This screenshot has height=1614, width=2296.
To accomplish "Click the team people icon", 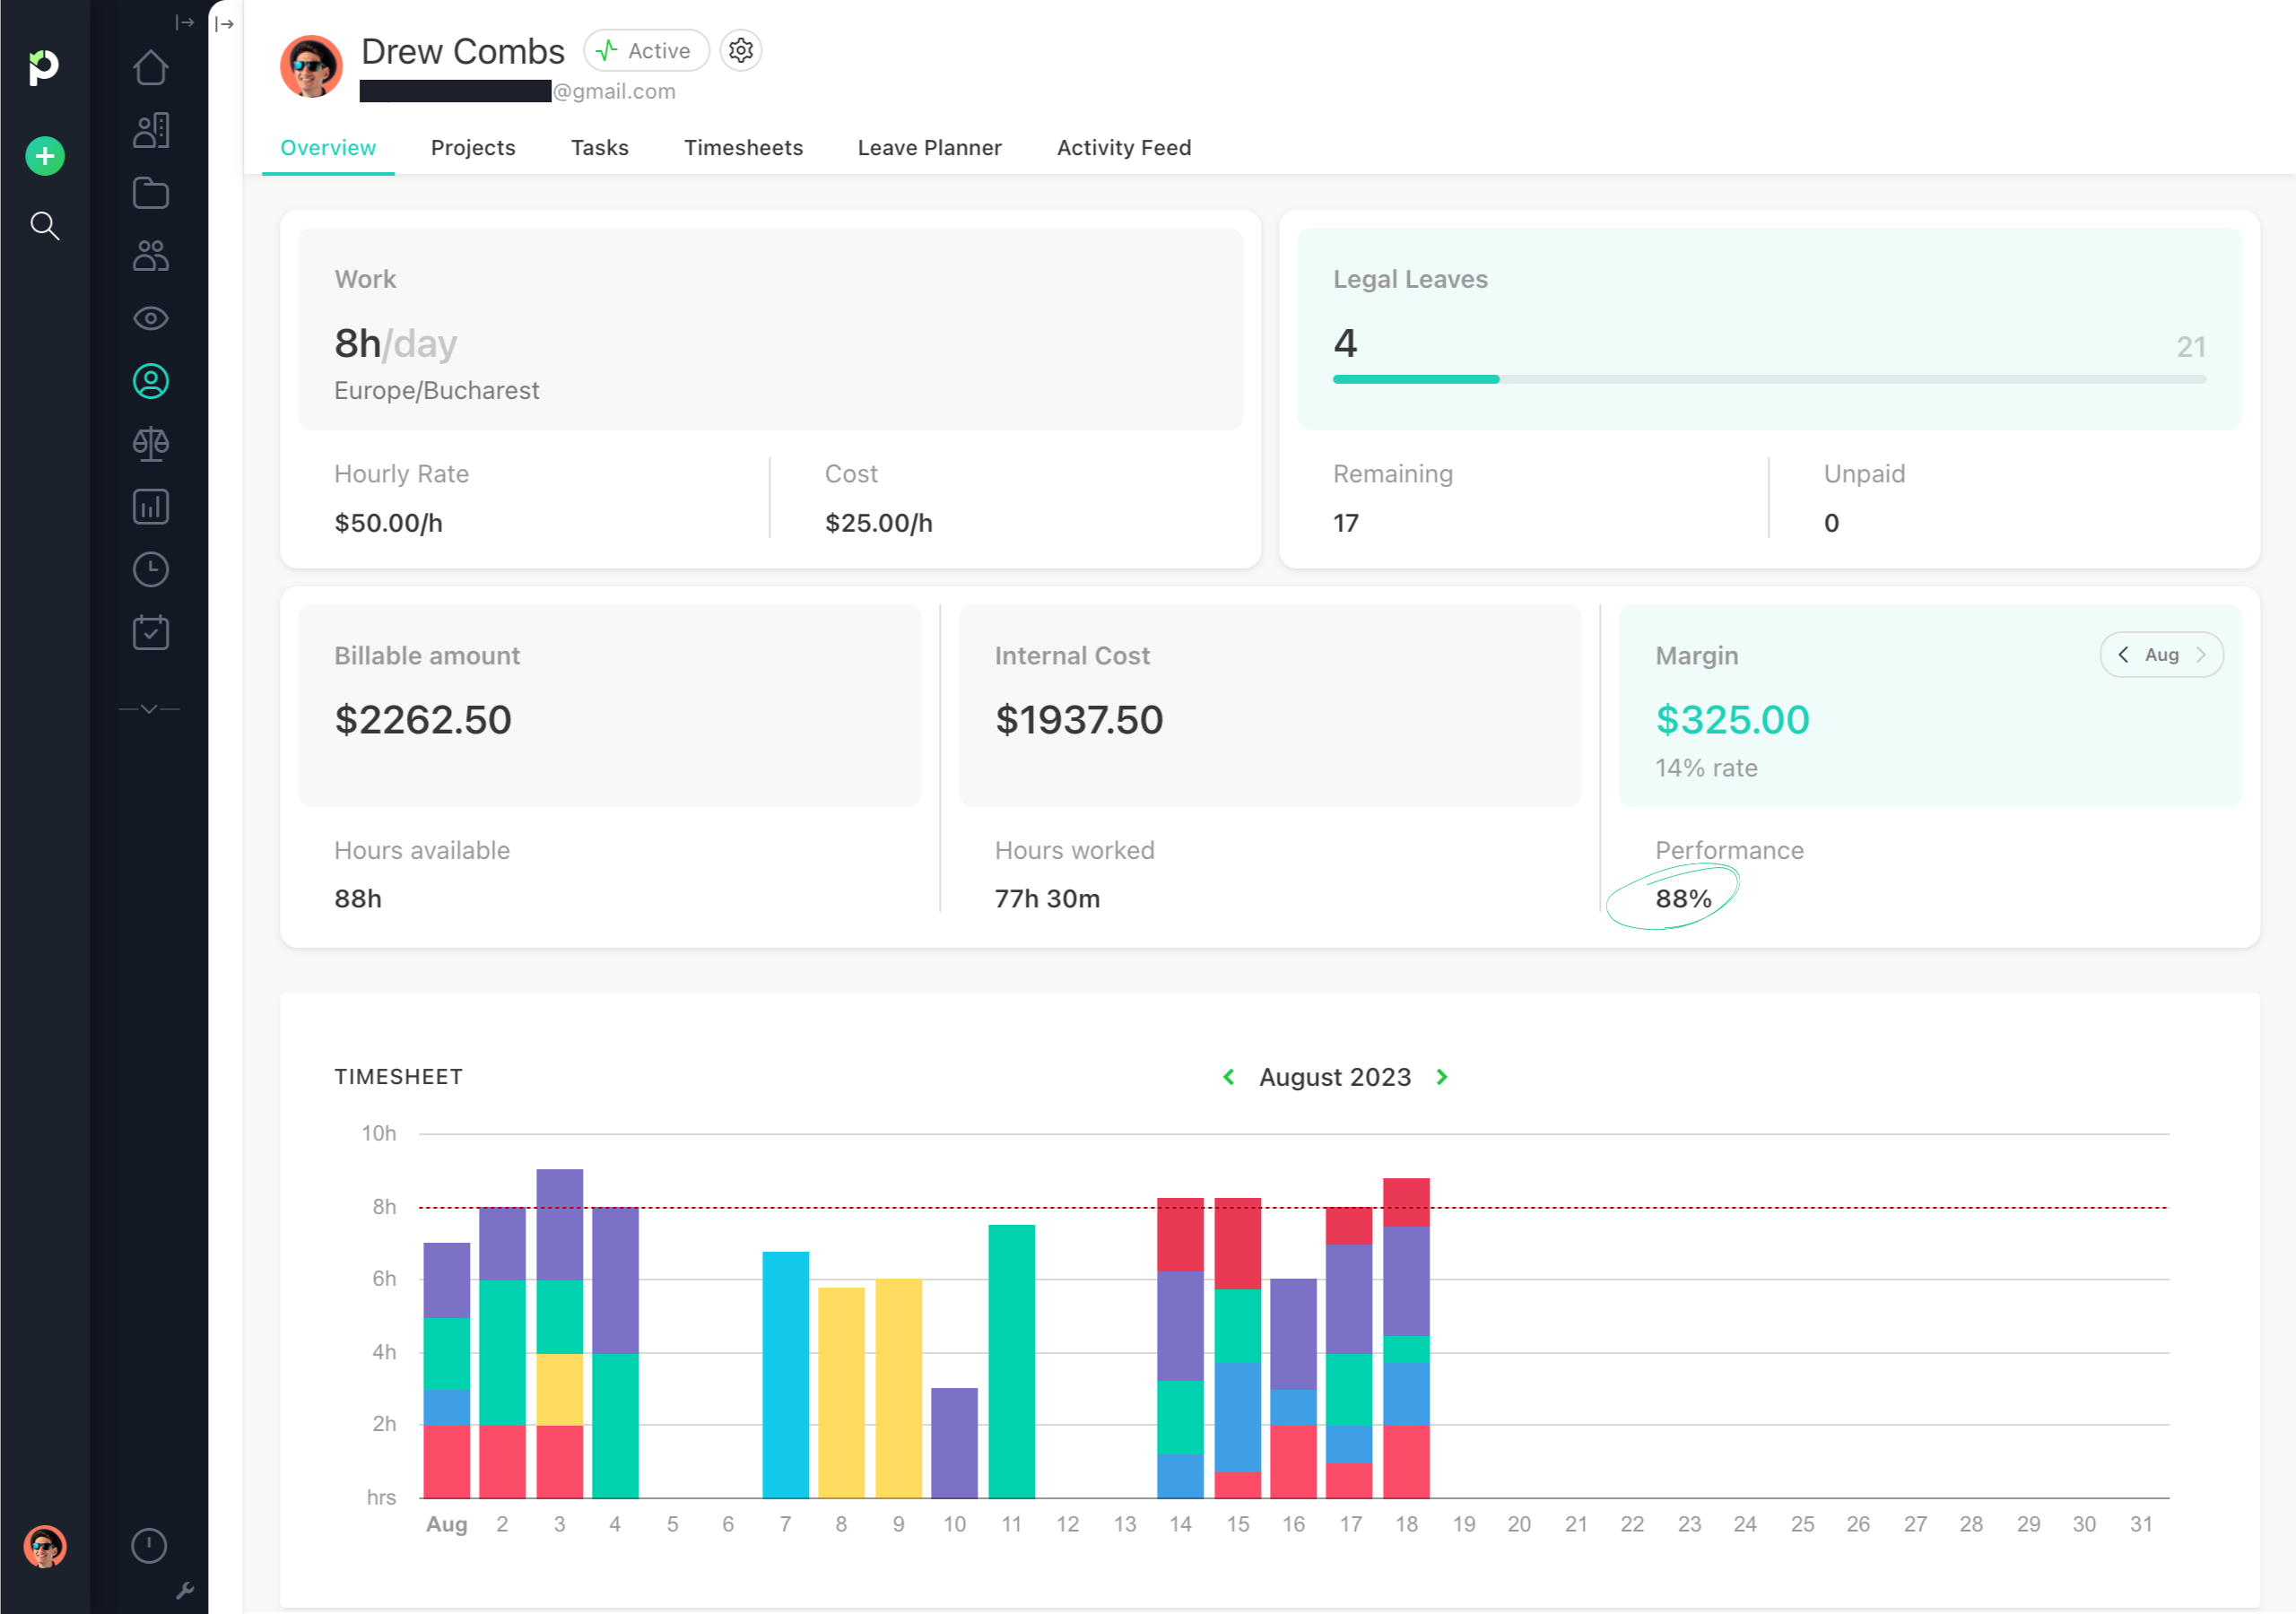I will [x=150, y=256].
